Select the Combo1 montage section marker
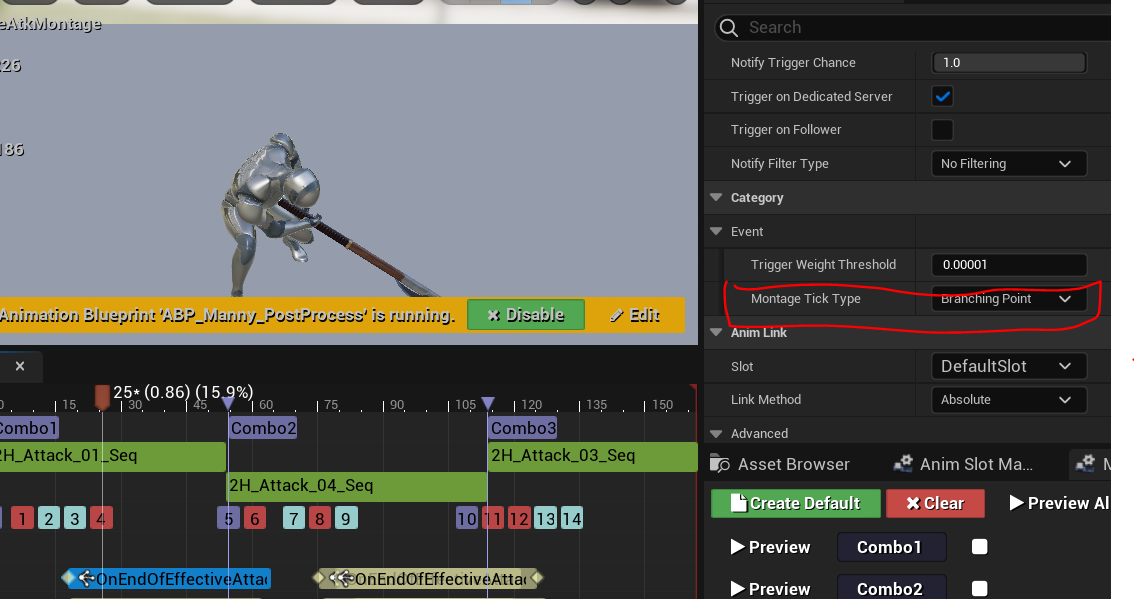Image resolution: width=1134 pixels, height=599 pixels. point(28,428)
